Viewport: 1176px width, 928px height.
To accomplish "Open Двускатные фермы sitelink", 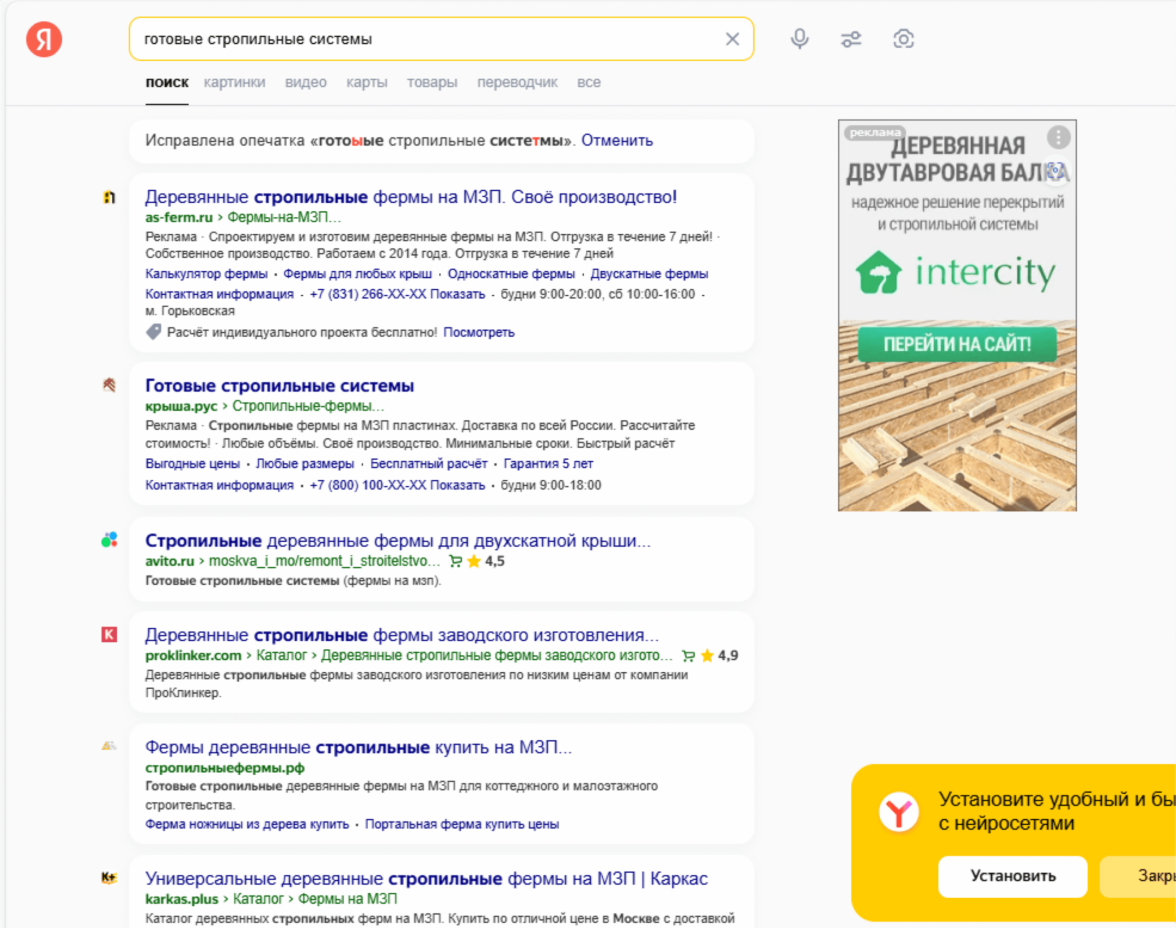I will click(650, 274).
